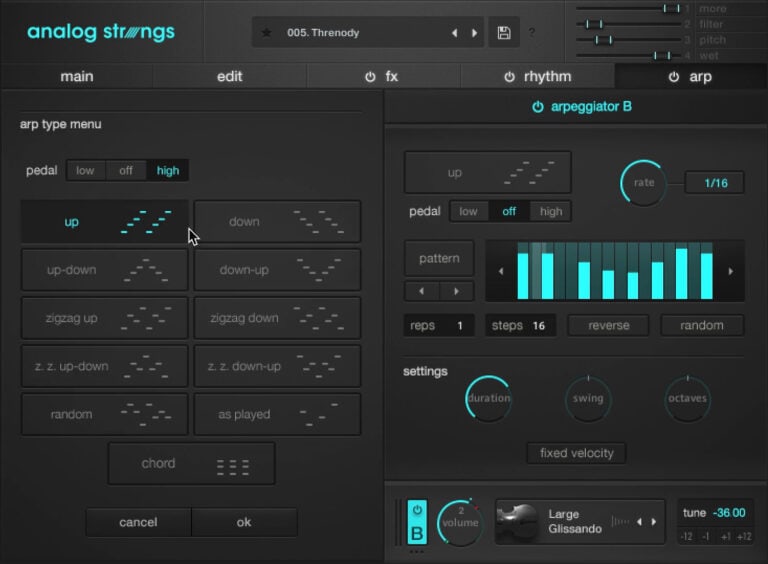Screen dimensions: 768x564
Task: Cancel the arp type menu
Action: (x=138, y=522)
